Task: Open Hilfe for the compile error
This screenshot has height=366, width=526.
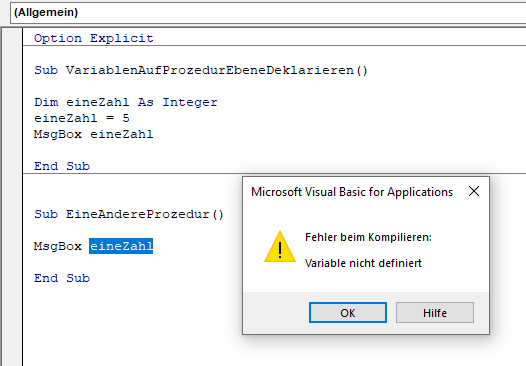Action: coord(435,313)
